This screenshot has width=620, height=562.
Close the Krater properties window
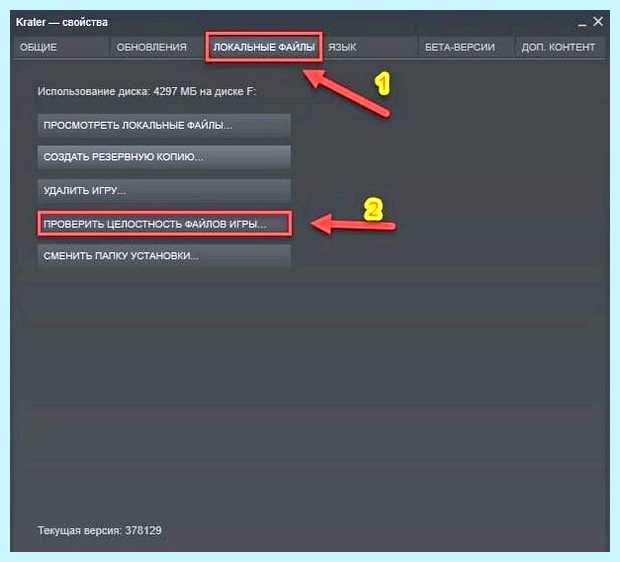[598, 21]
